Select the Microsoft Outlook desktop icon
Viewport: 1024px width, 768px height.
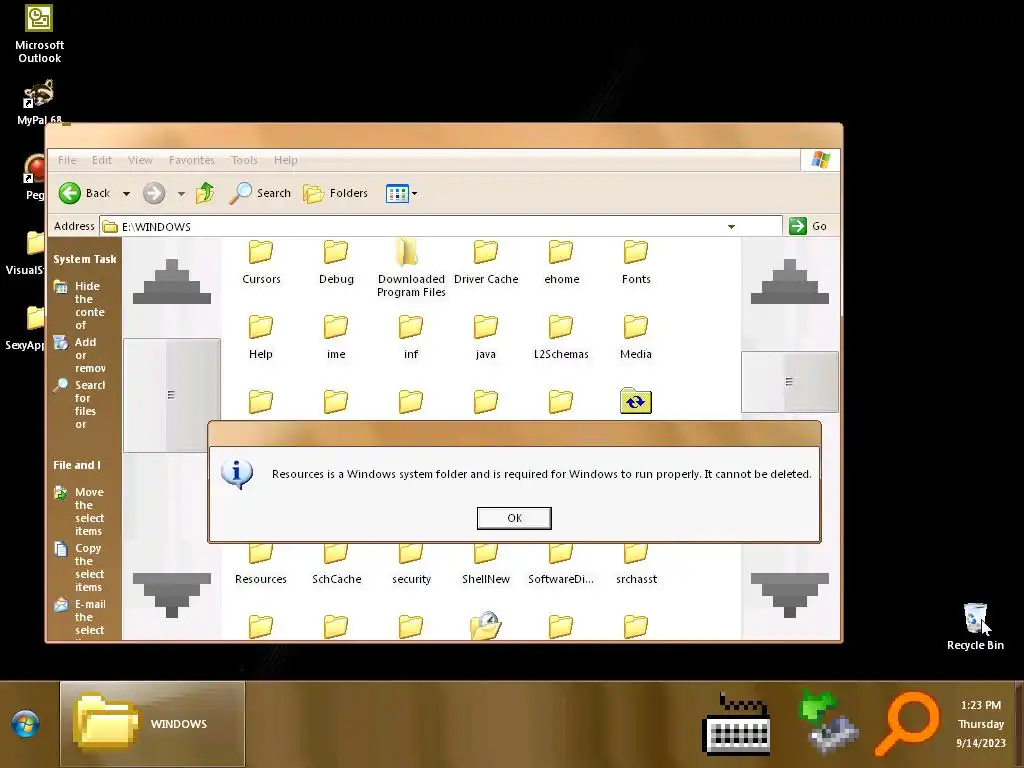click(x=39, y=34)
